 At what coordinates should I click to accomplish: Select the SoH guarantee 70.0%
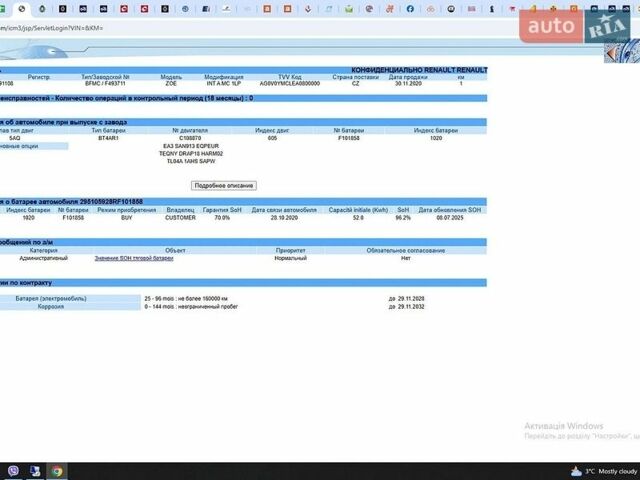(222, 218)
